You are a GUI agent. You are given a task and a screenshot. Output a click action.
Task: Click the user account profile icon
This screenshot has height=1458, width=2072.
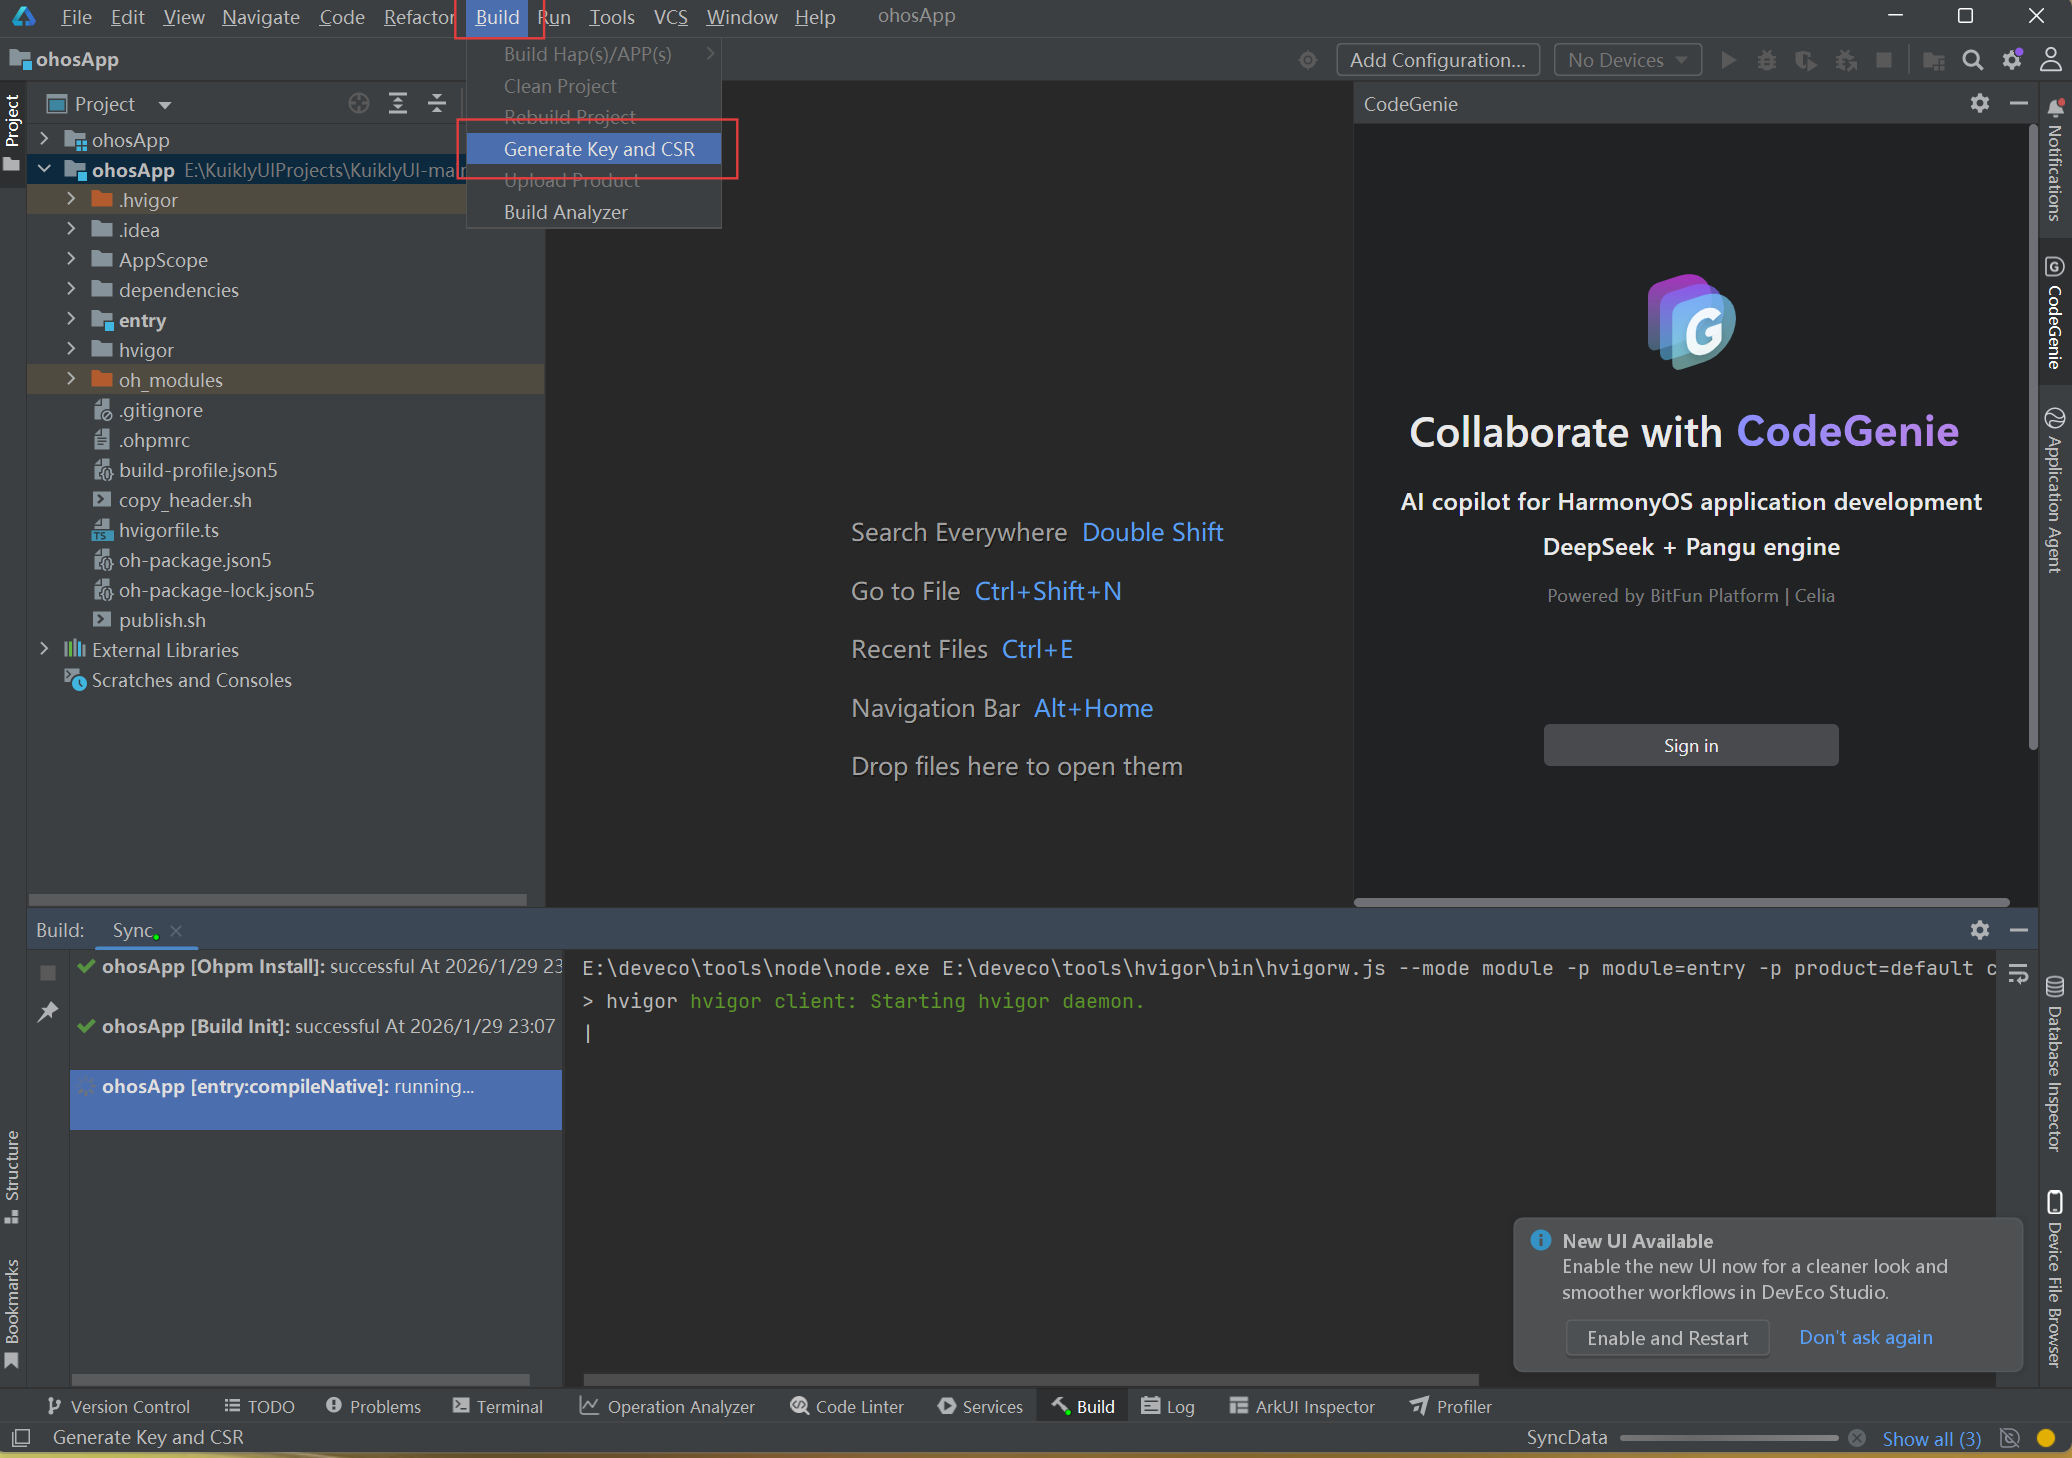2050,60
